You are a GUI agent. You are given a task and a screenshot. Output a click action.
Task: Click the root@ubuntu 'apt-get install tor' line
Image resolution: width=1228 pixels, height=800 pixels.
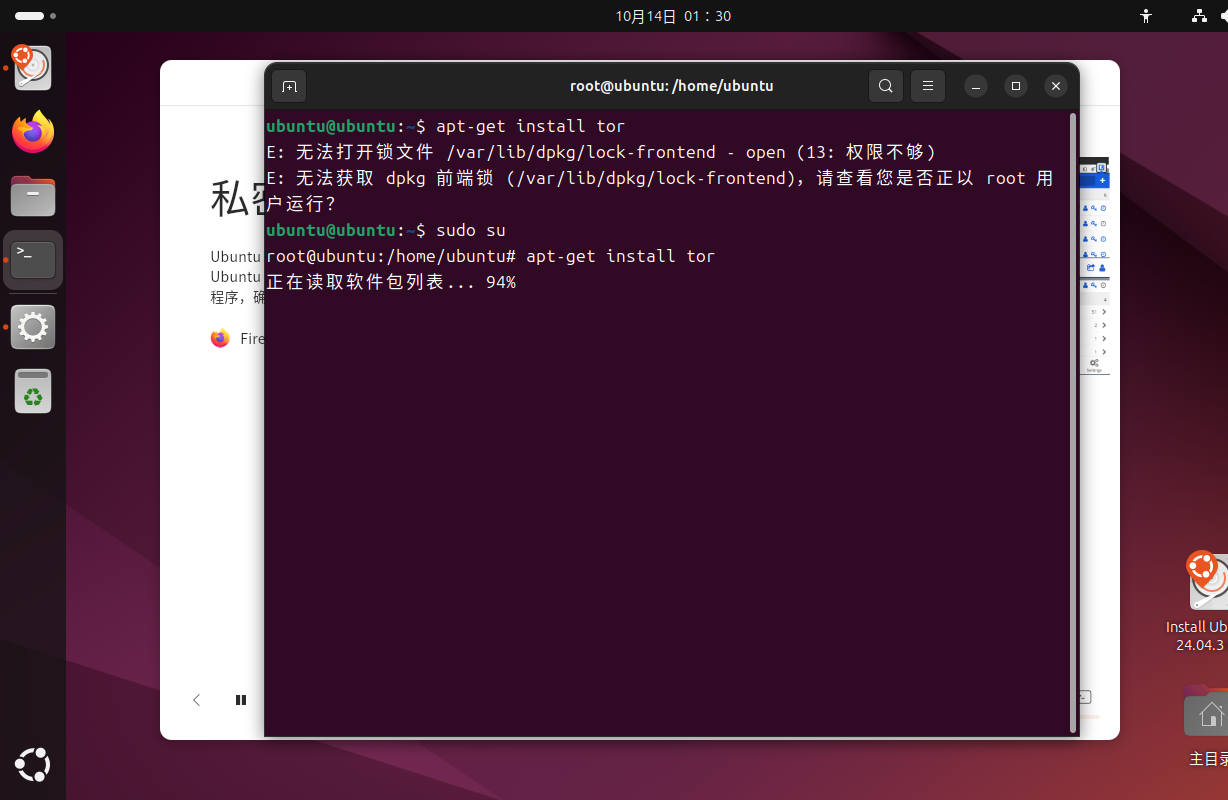coord(491,256)
